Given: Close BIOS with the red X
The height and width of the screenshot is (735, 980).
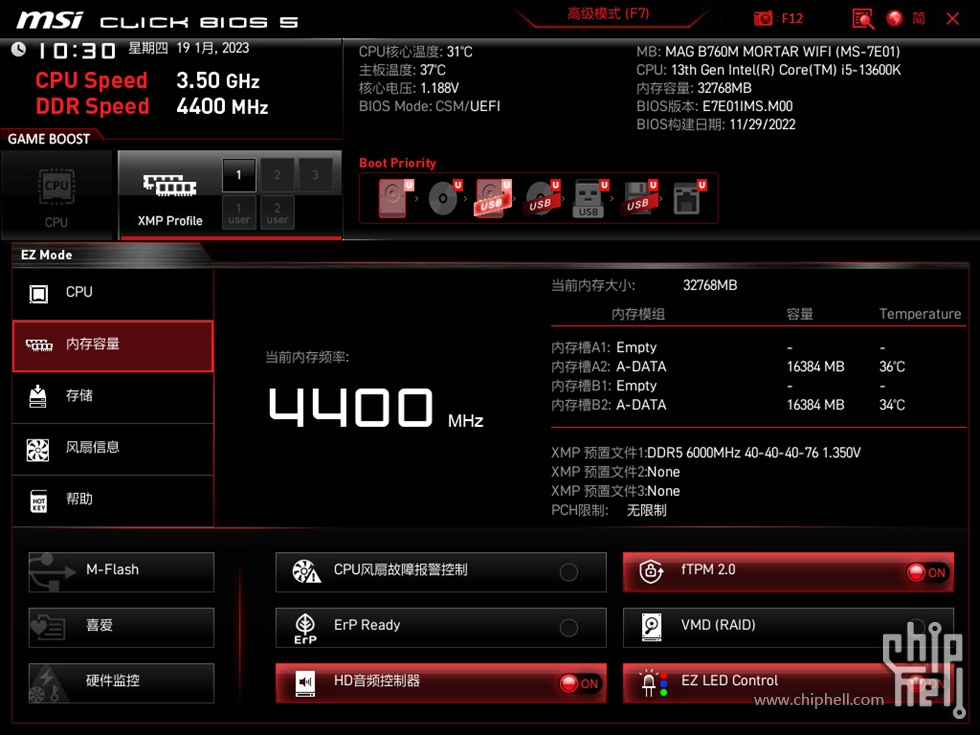Looking at the screenshot, I should [x=952, y=19].
